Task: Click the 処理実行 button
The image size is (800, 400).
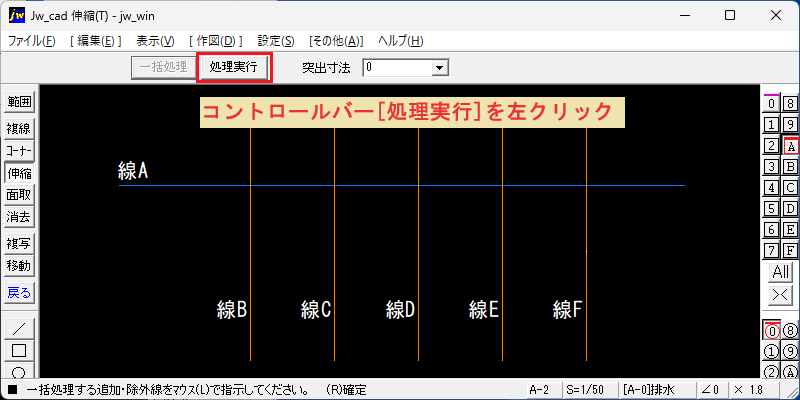Action: (234, 67)
